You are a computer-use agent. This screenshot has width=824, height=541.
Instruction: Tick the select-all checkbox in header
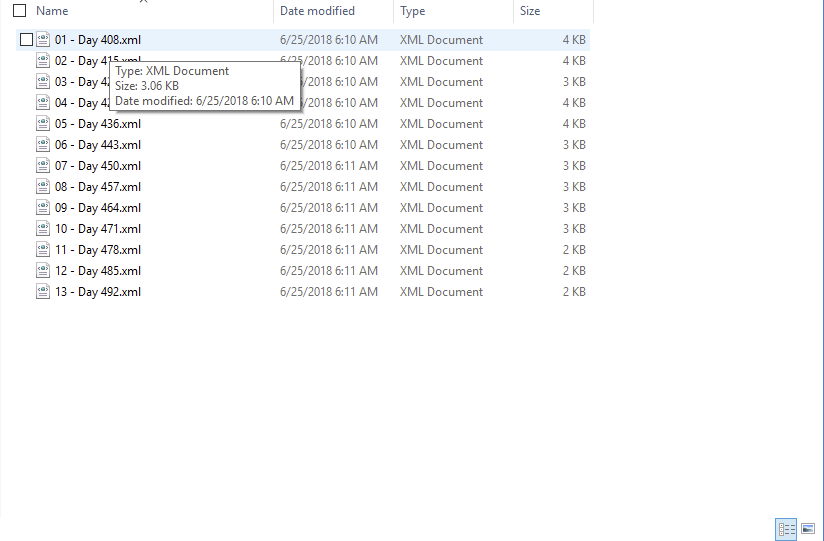19,11
